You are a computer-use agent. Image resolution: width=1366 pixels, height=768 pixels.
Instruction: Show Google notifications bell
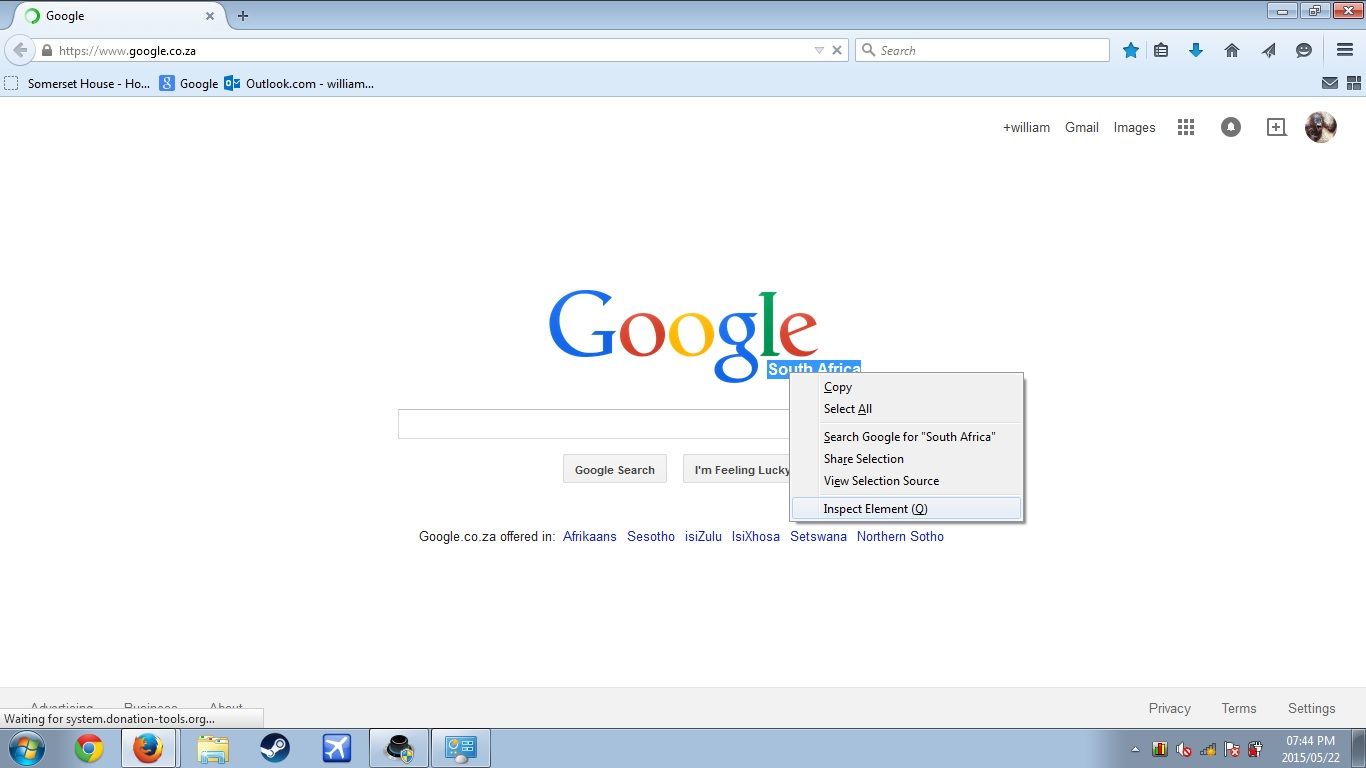click(1231, 127)
